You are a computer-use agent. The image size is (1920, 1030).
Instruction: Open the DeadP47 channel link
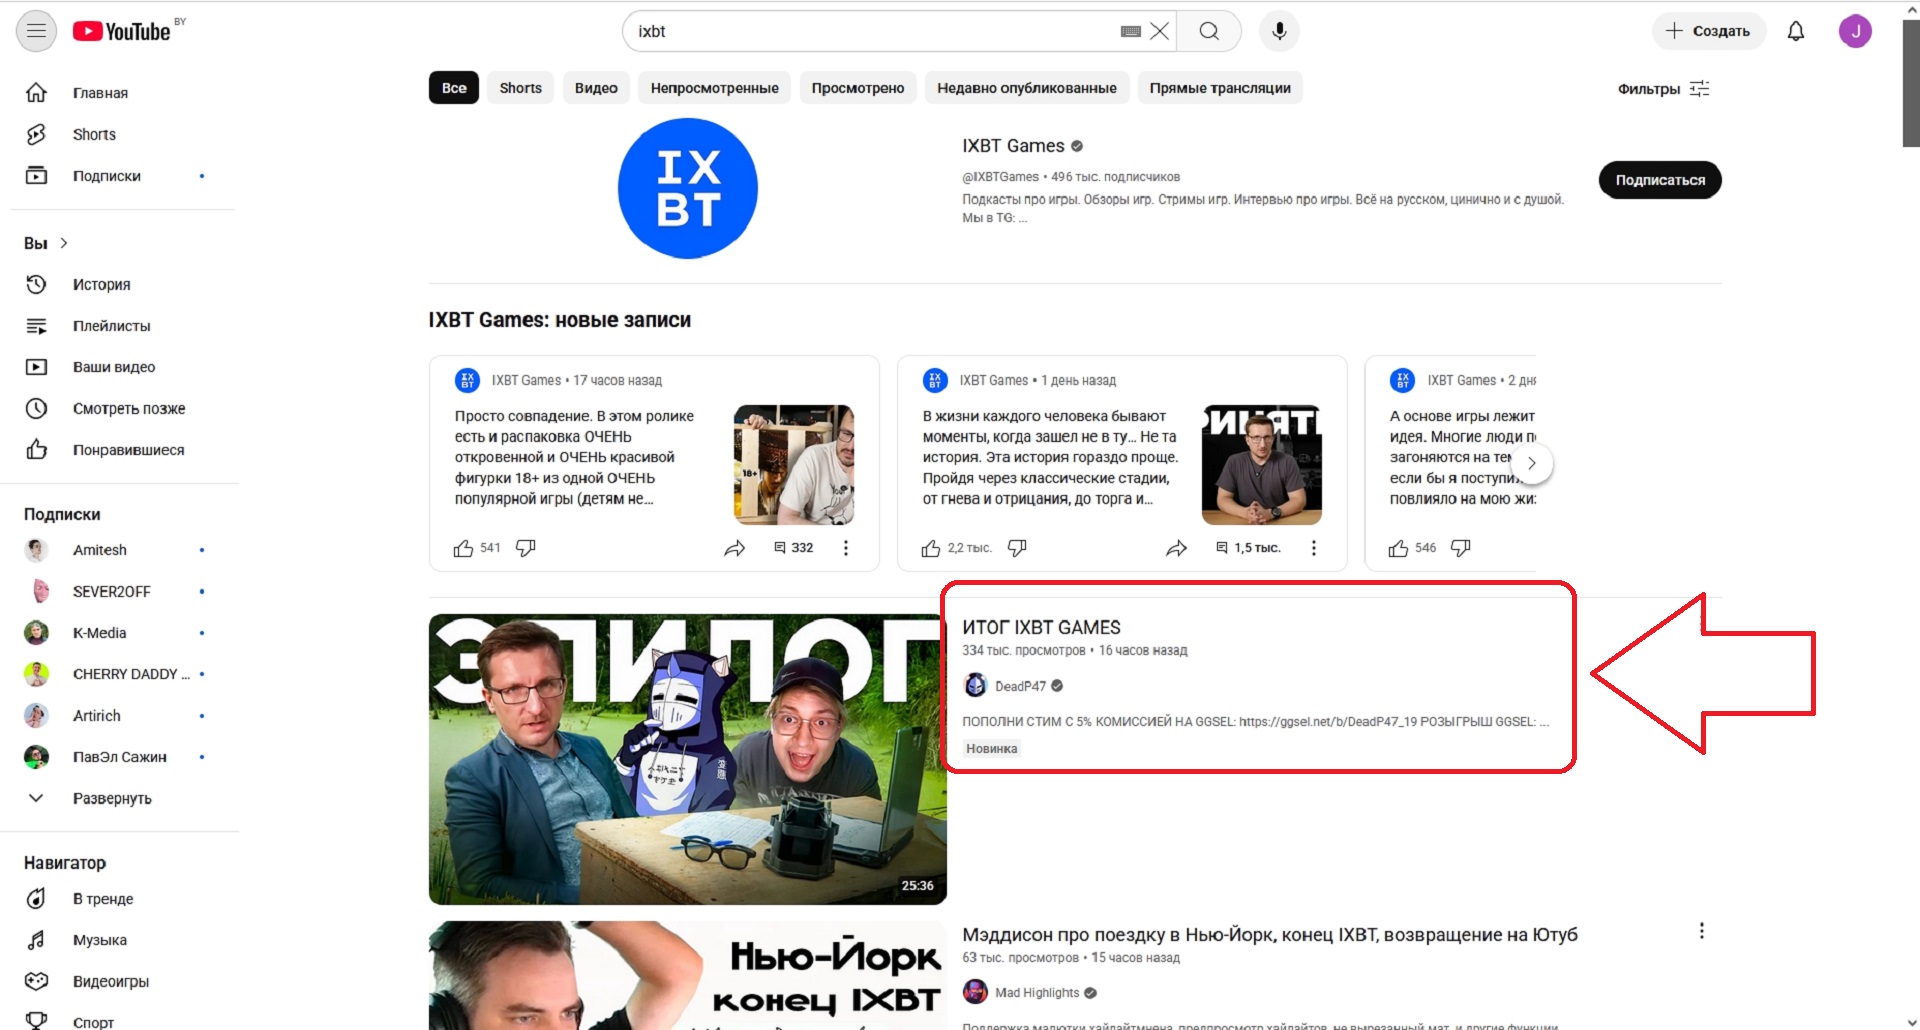pos(1020,686)
